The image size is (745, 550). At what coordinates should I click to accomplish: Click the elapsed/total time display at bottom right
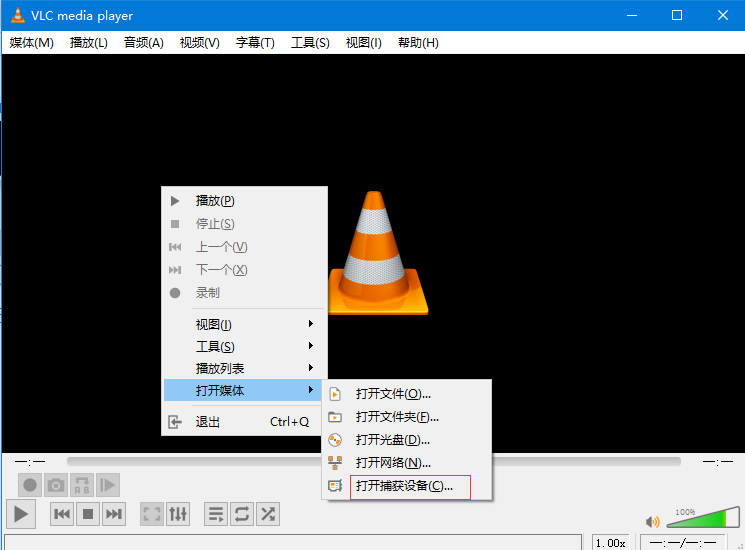tap(683, 542)
